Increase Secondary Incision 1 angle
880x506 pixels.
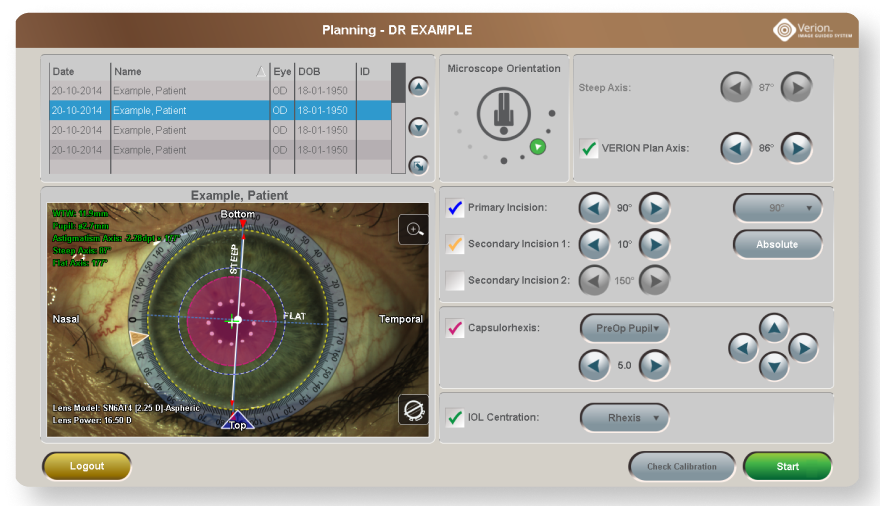(654, 244)
